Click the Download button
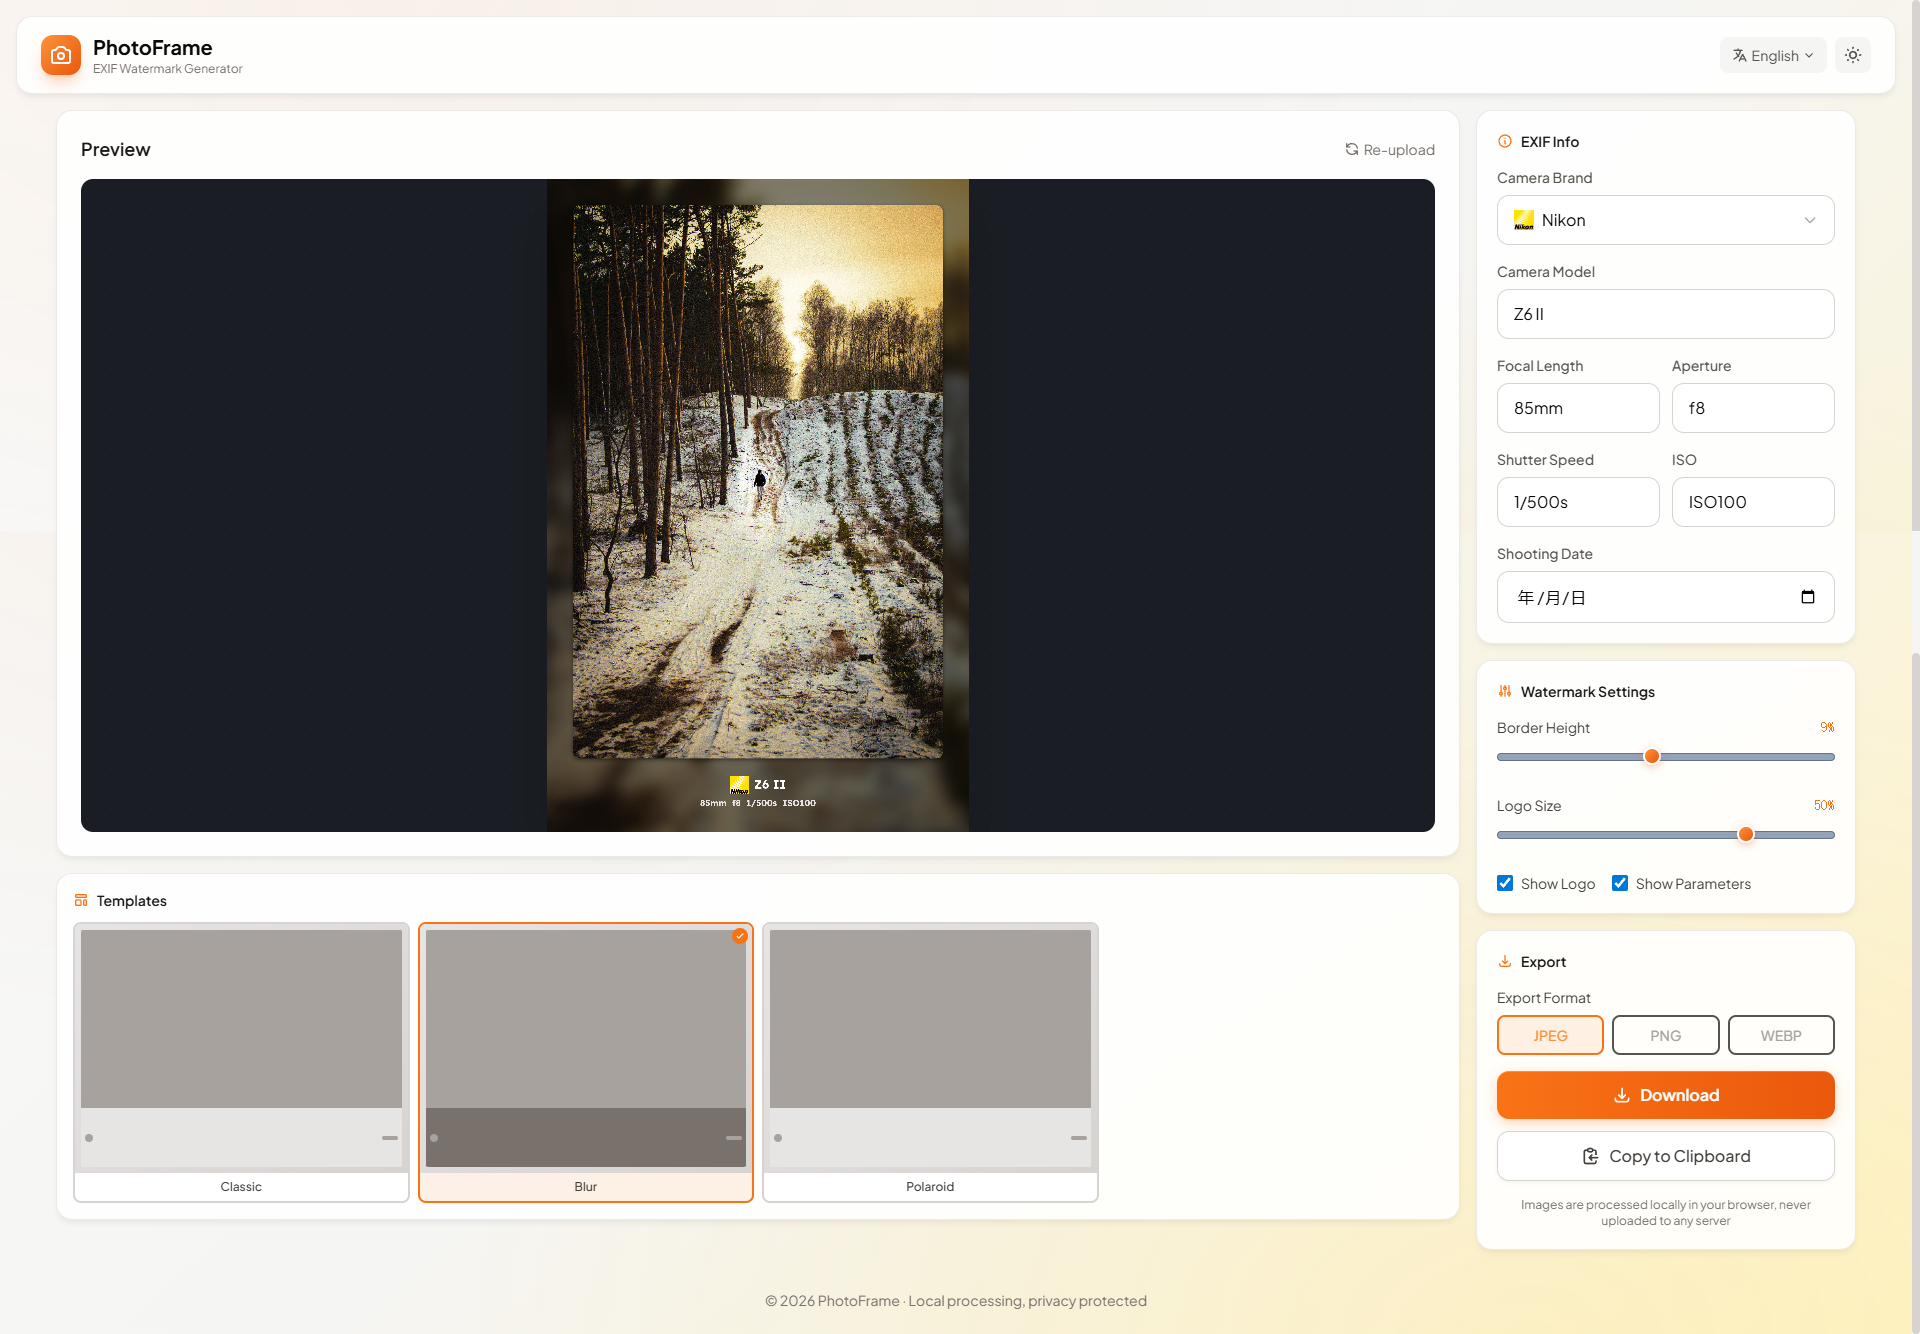 point(1664,1095)
